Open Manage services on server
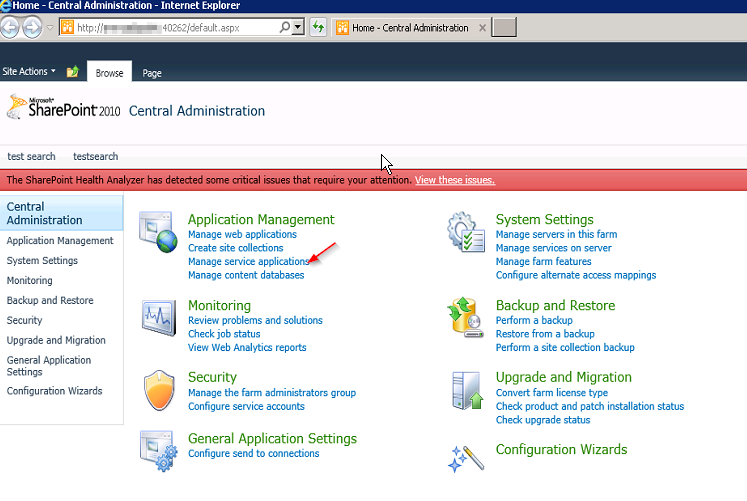 pos(554,248)
